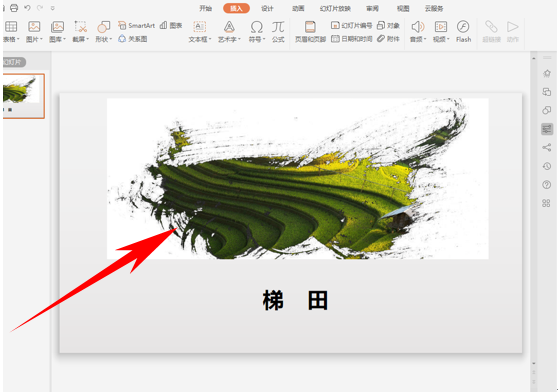
Task: Click the 超链接 (Hyperlink) chain icon
Action: [491, 27]
